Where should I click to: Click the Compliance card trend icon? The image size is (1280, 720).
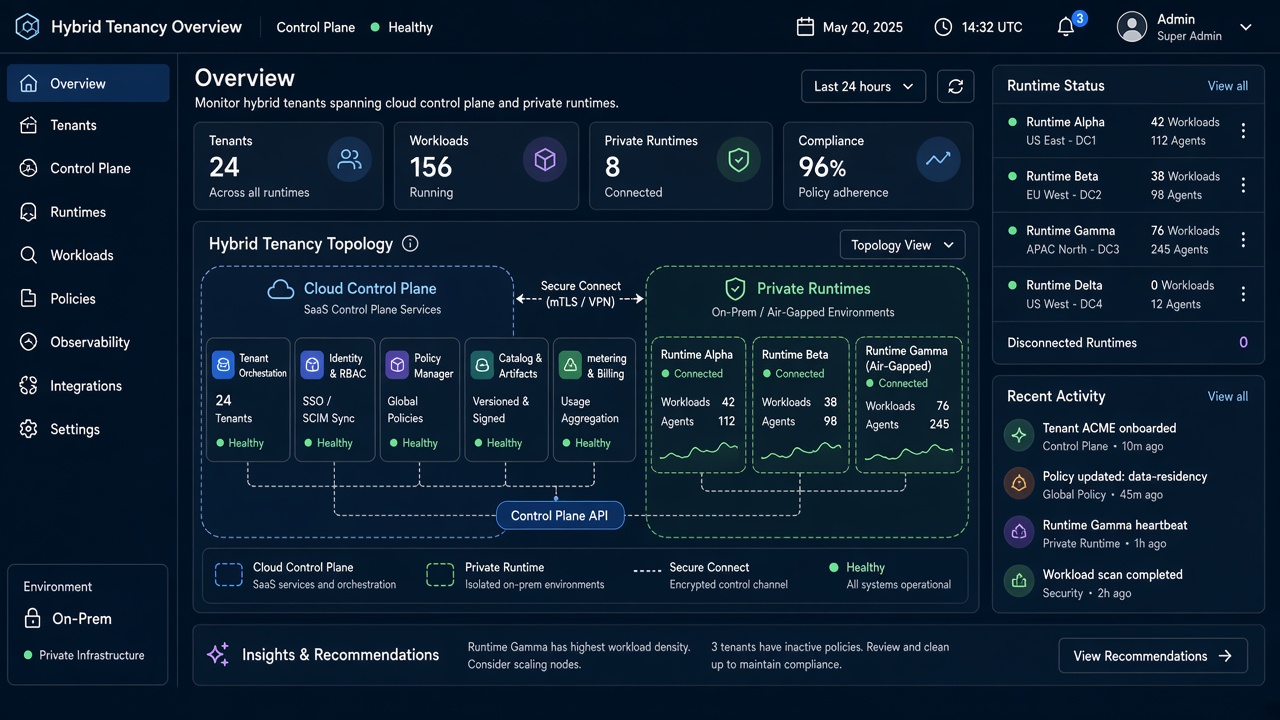938,160
